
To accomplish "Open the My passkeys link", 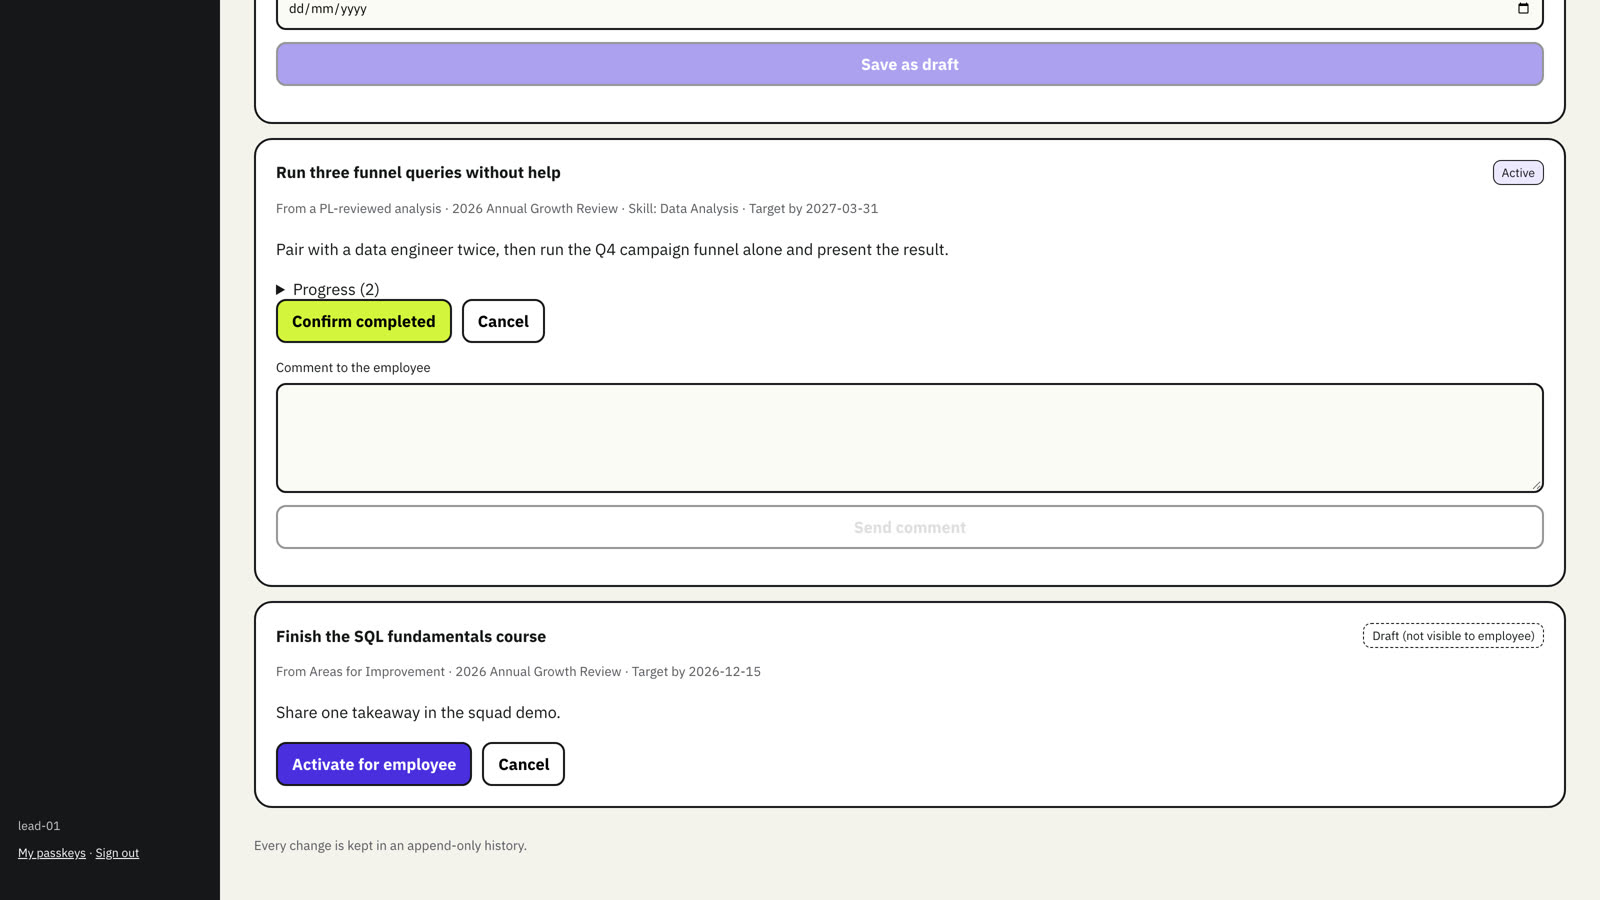I will 52,853.
